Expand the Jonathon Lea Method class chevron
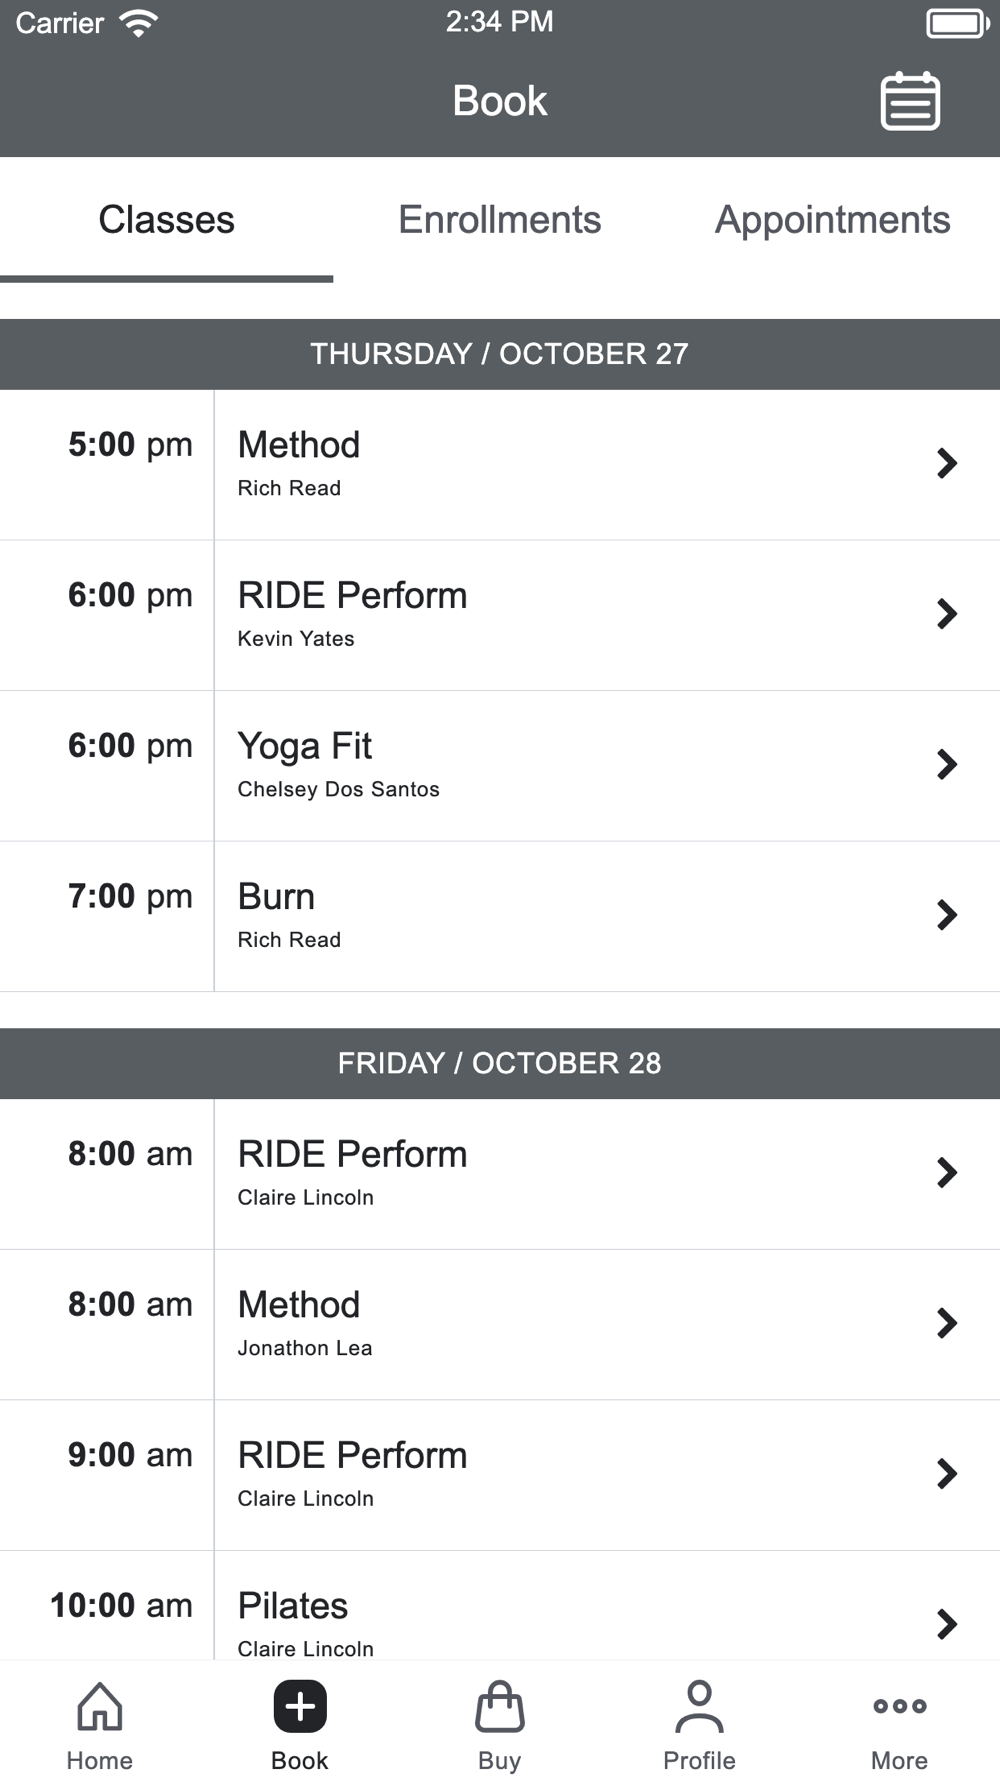Viewport: 1000px width, 1778px height. click(946, 1324)
